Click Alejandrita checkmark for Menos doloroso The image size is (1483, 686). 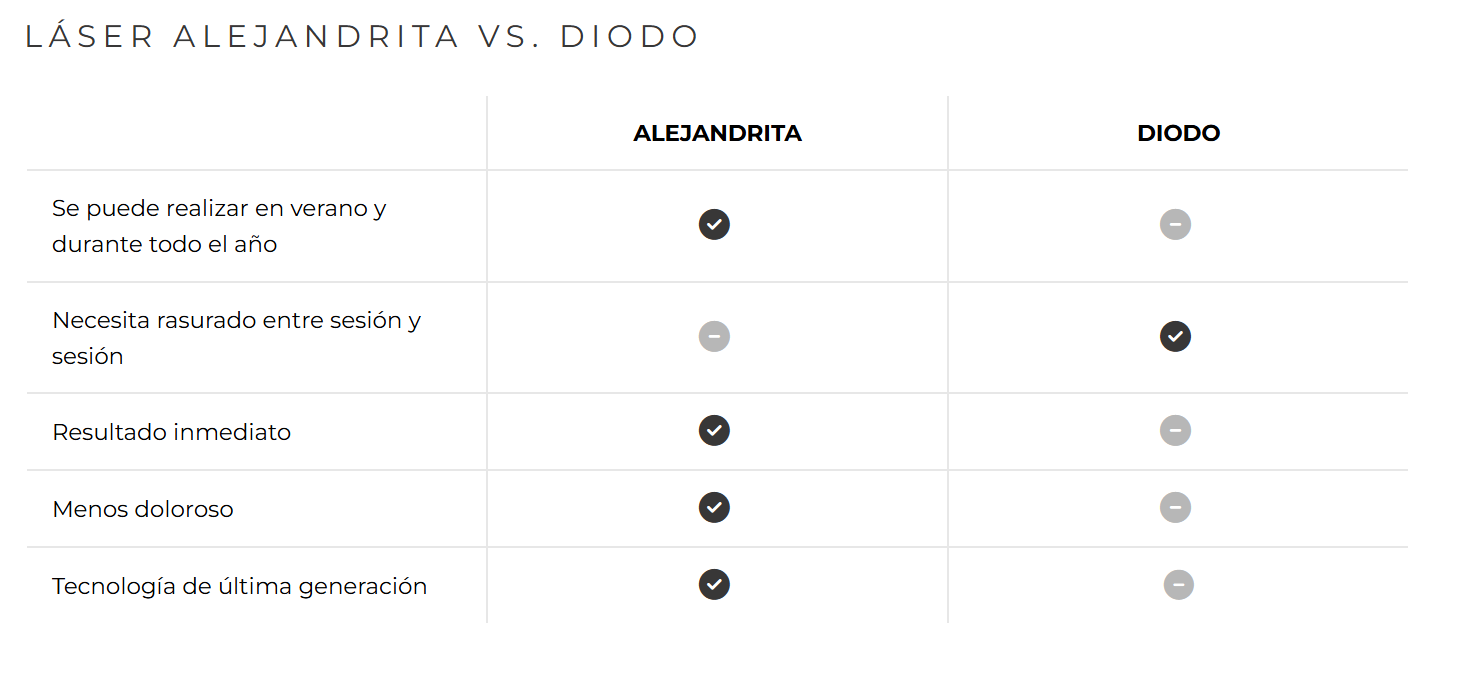(714, 508)
